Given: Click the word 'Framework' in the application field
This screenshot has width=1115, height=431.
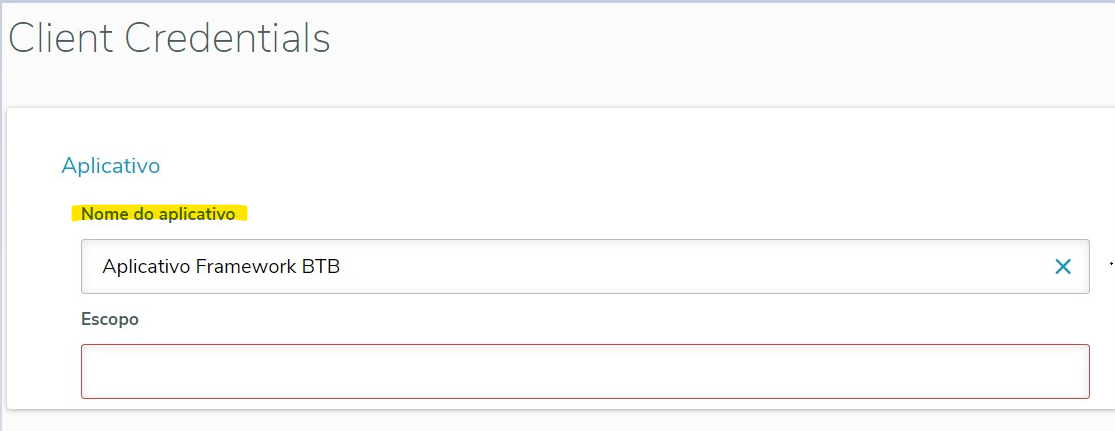Looking at the screenshot, I should point(248,267).
